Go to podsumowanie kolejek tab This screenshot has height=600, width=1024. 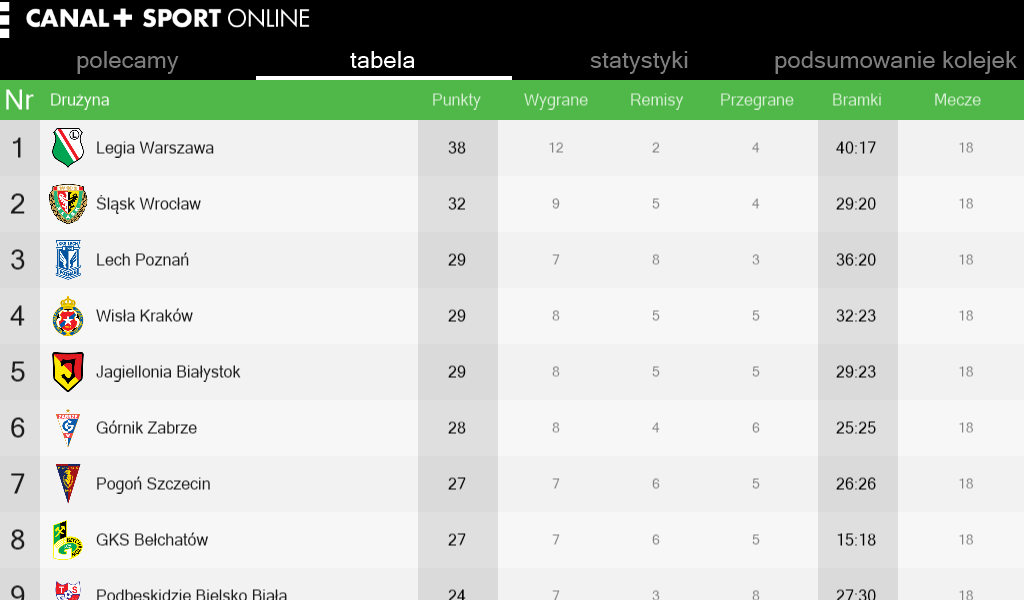tap(895, 60)
